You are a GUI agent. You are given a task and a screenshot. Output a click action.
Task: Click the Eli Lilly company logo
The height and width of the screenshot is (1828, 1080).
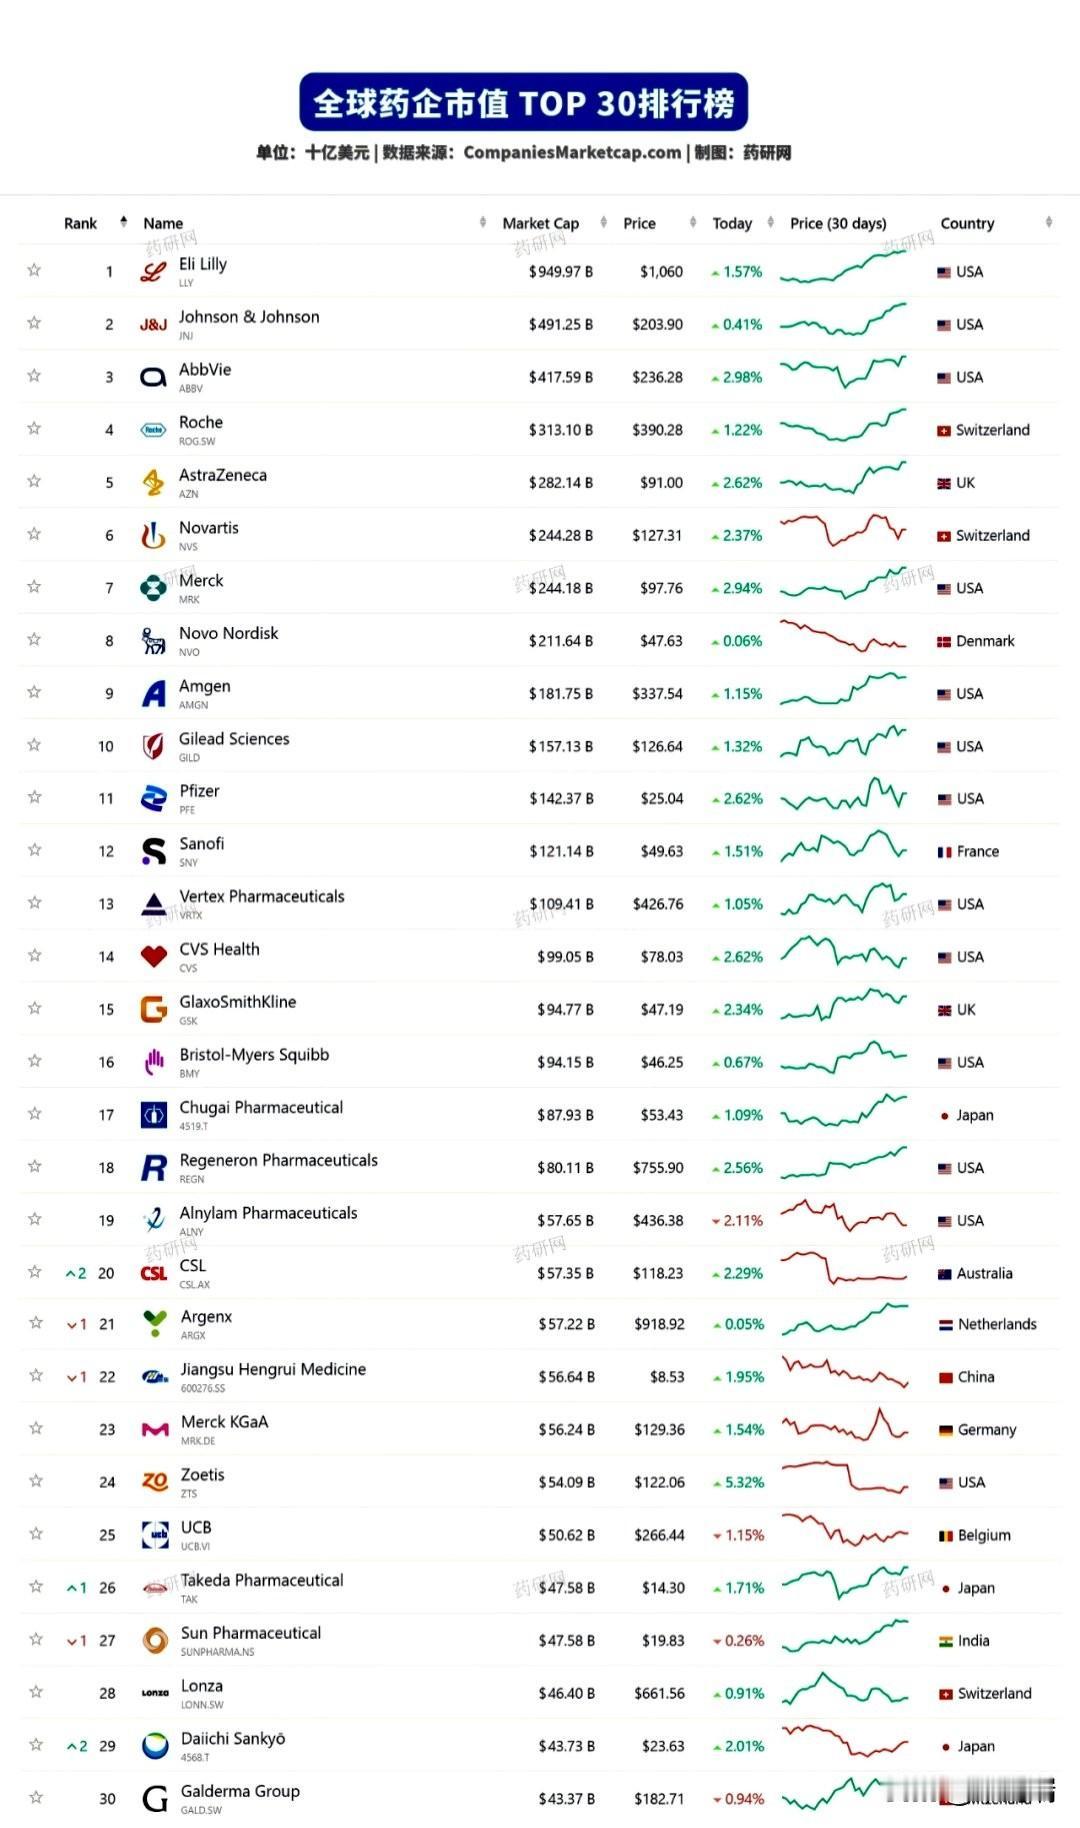153,271
